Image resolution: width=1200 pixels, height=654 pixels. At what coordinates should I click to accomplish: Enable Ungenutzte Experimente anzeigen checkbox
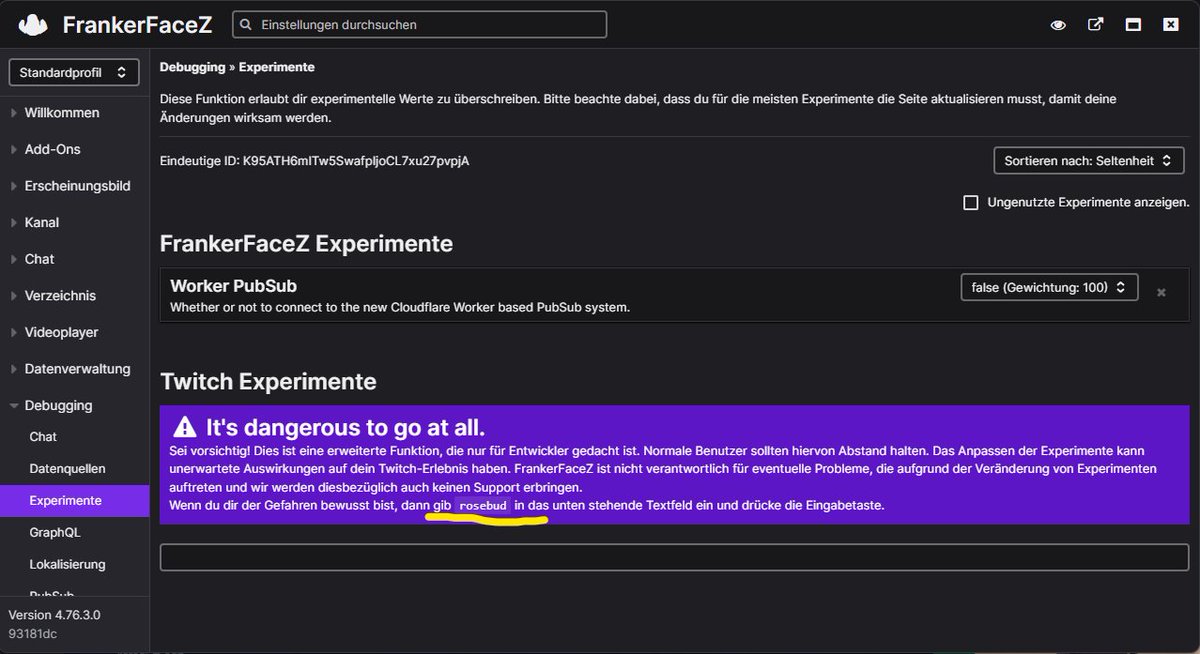970,202
